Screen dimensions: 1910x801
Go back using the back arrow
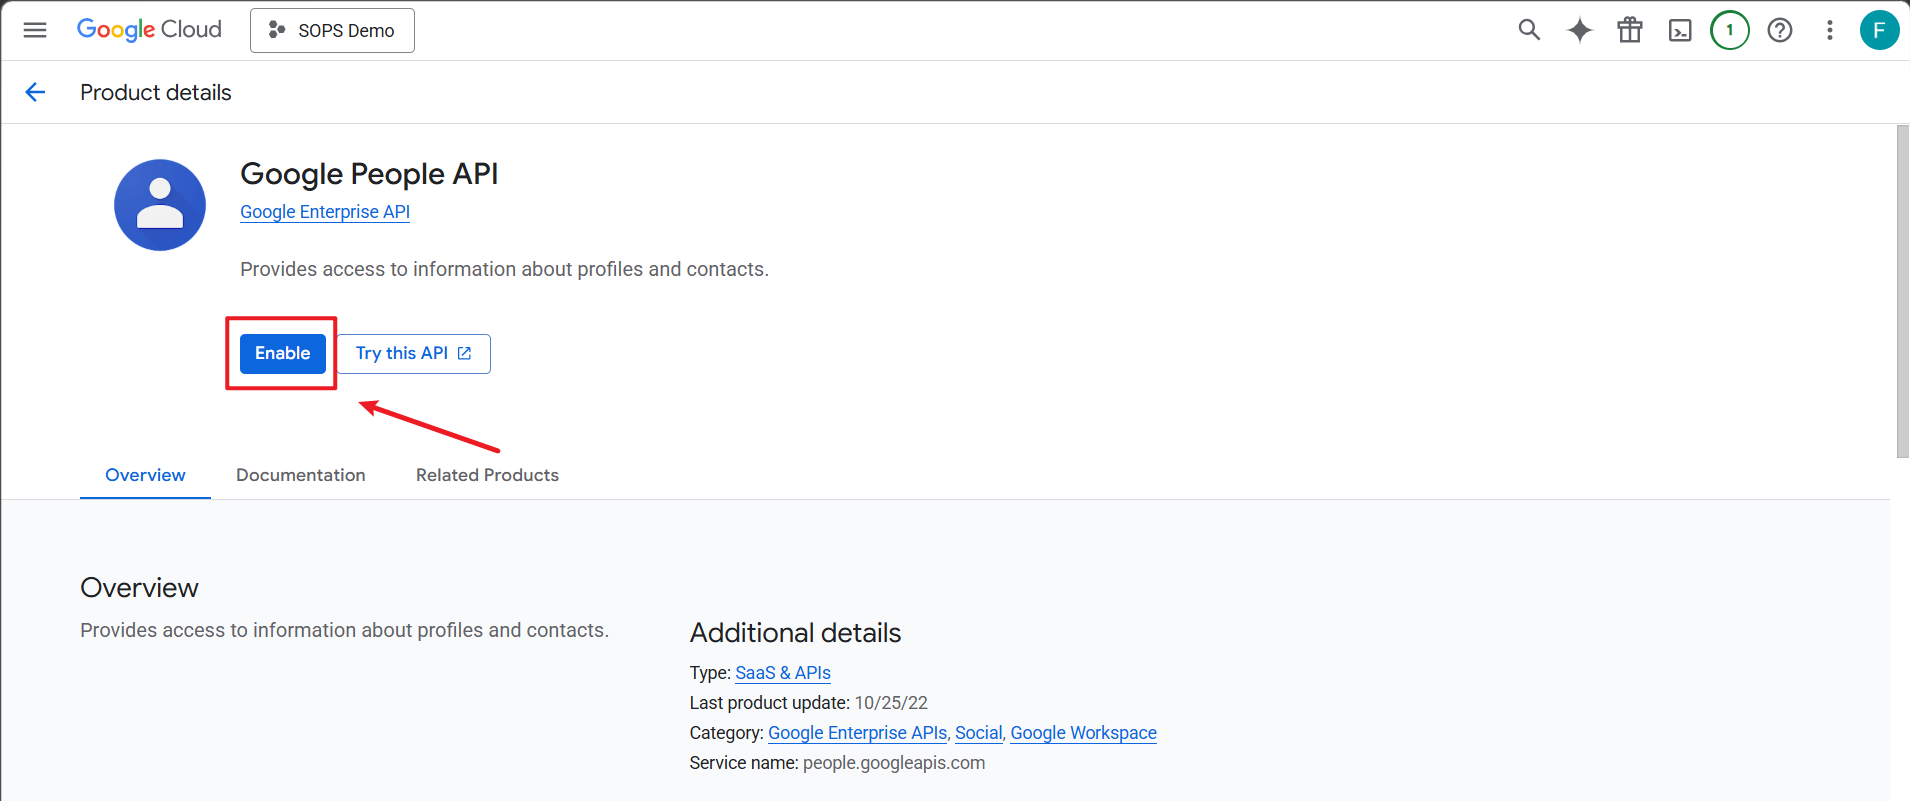pyautogui.click(x=35, y=92)
